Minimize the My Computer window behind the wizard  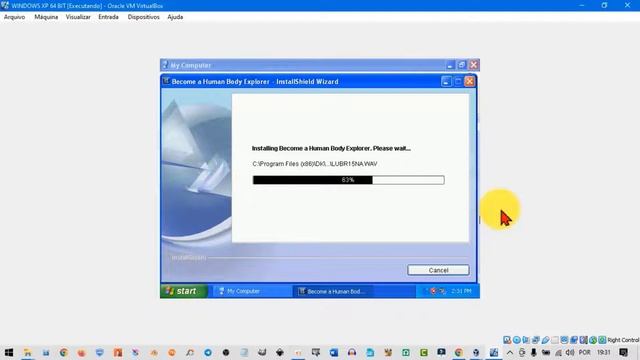pos(450,65)
